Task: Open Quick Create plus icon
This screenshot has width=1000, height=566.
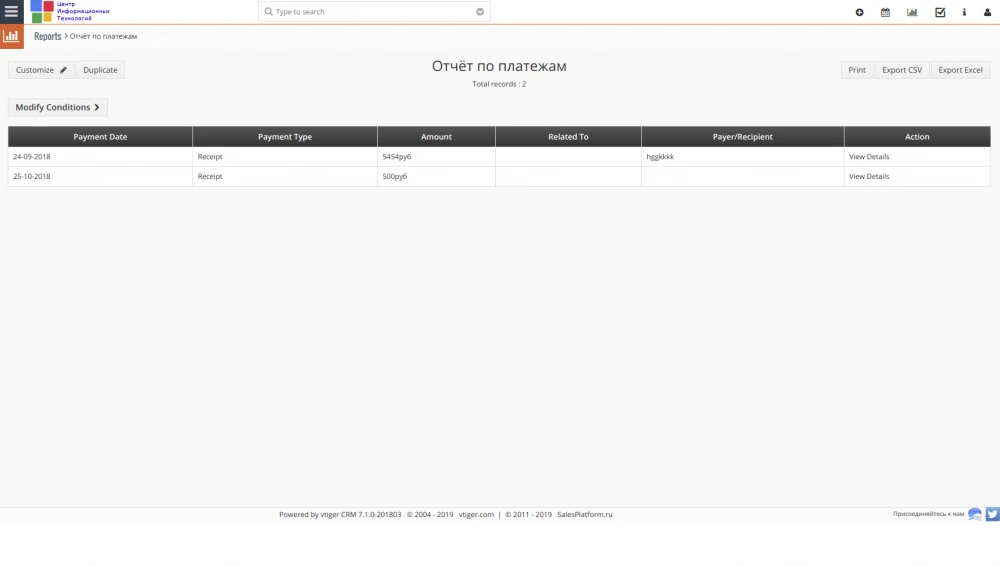Action: (859, 12)
